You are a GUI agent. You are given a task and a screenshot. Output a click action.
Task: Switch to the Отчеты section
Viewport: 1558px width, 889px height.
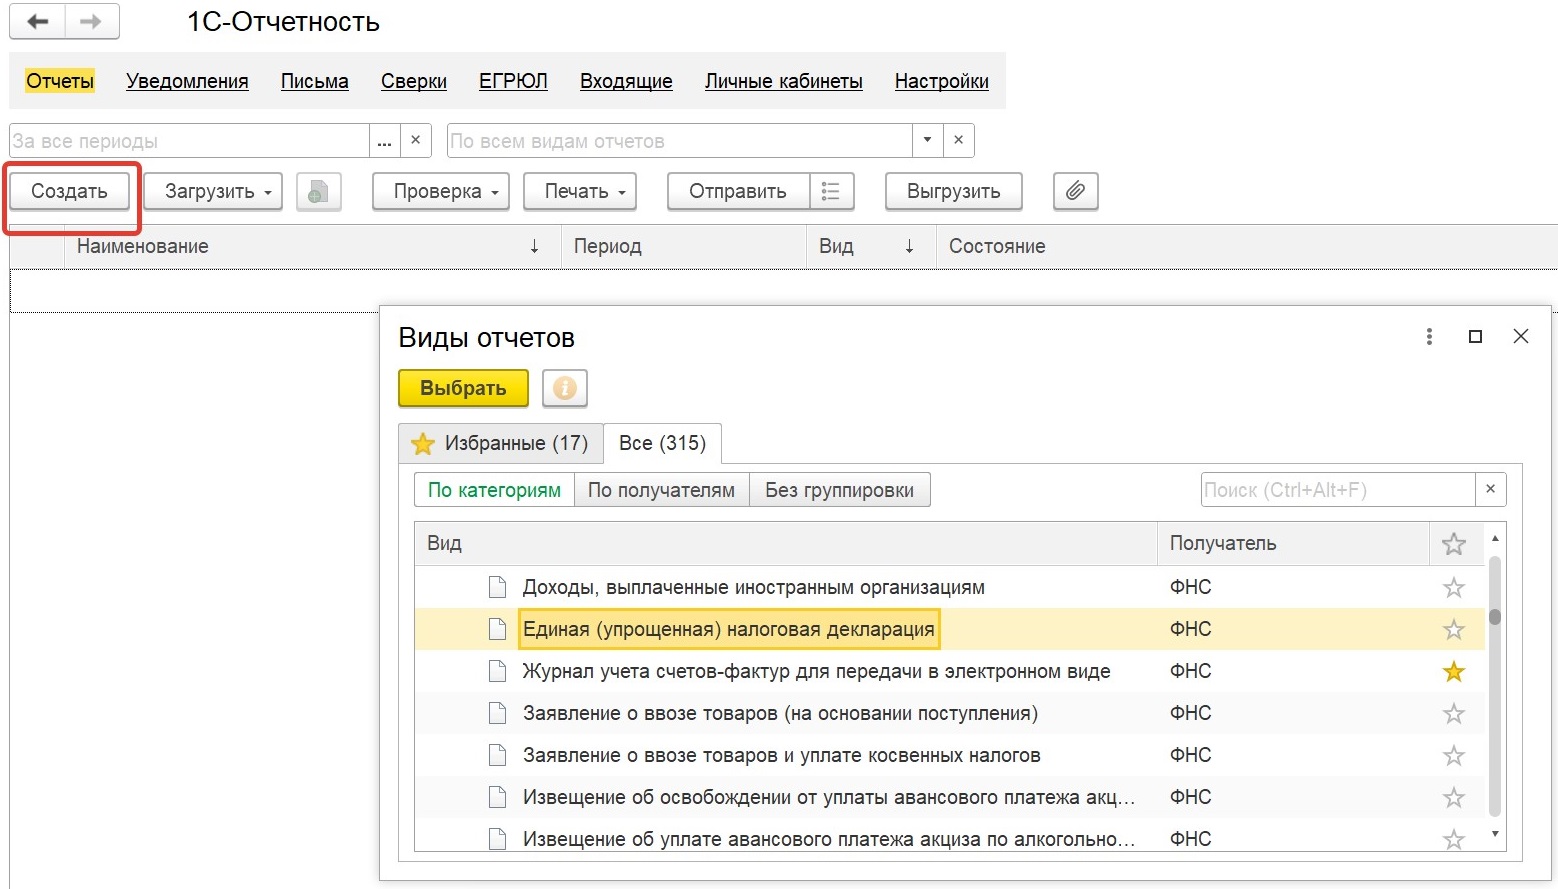[60, 81]
